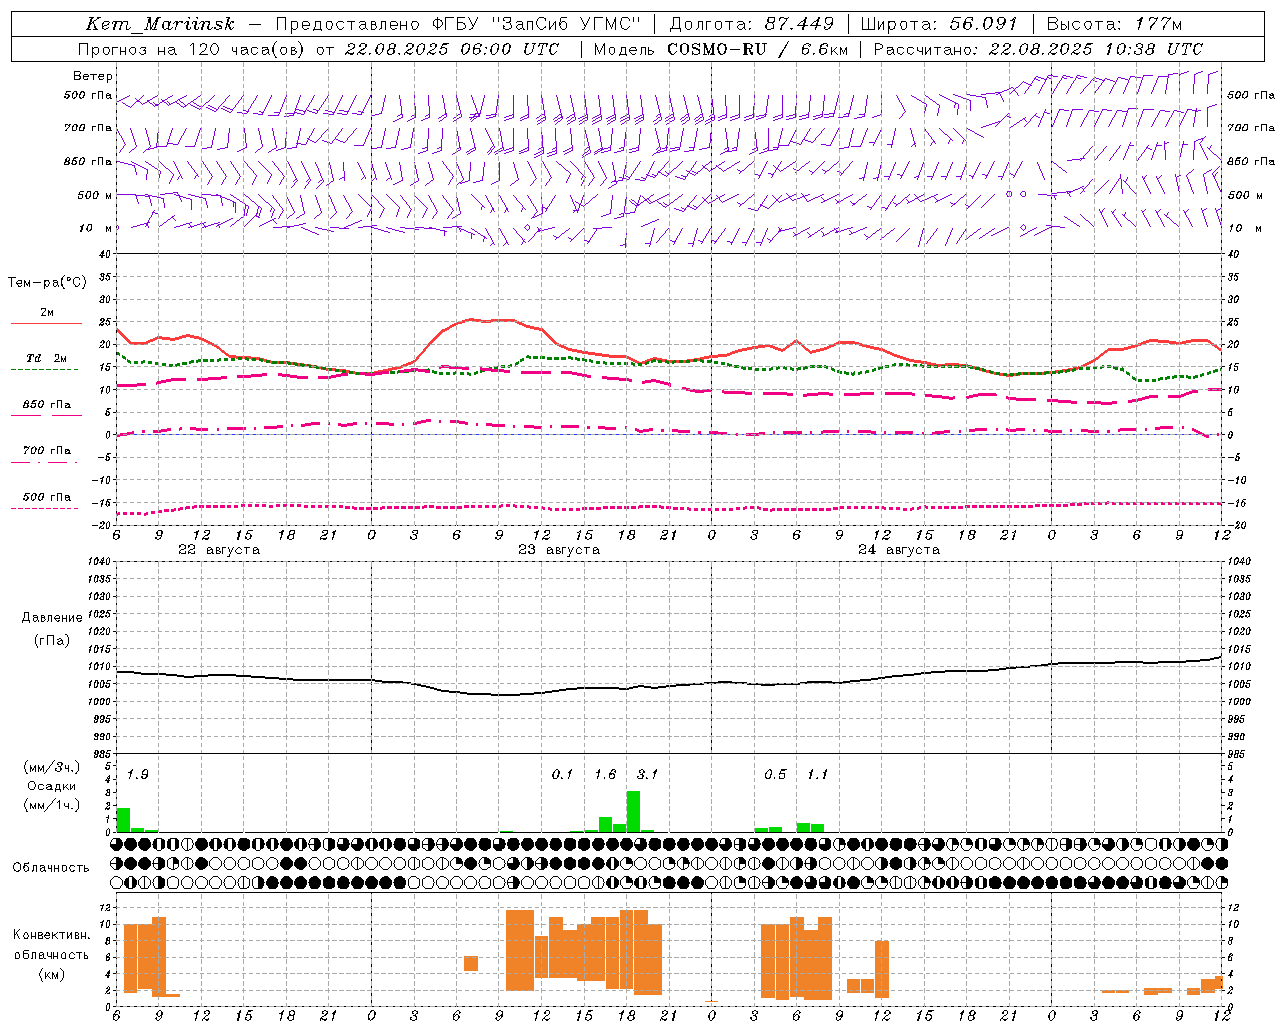Screen dimensions: 1280x1024
Task: Click the 1.1 precipitation total
Action: pyautogui.click(x=817, y=774)
